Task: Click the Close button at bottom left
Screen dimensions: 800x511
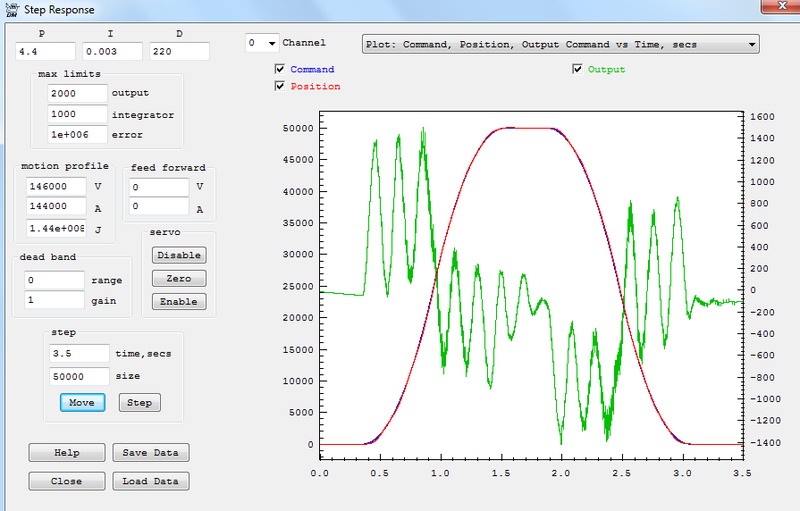Action: pyautogui.click(x=67, y=481)
